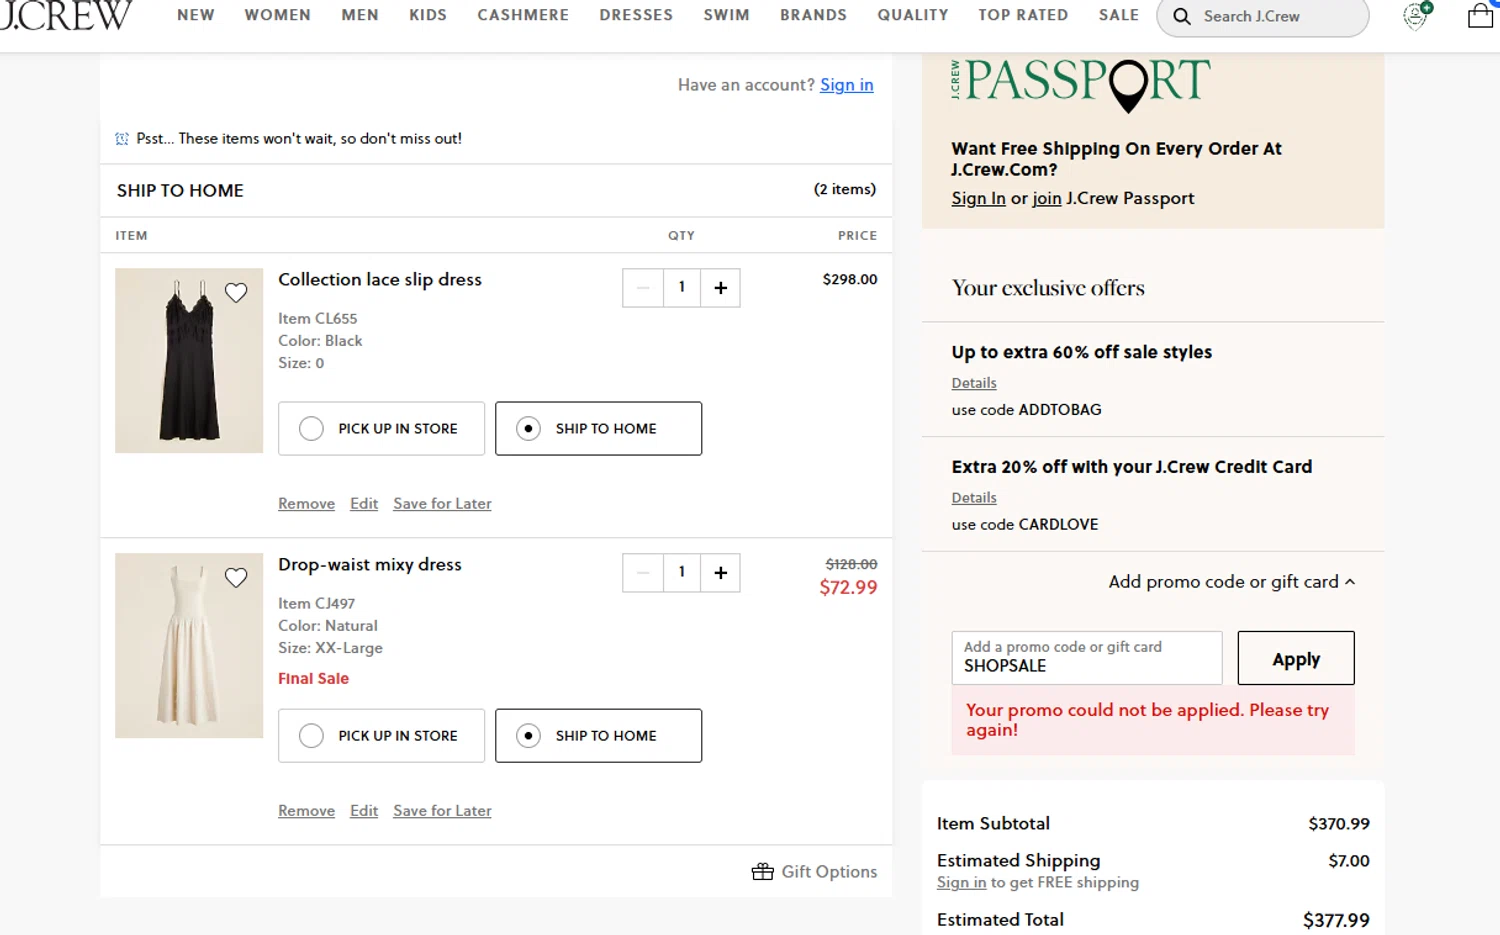Select Ship To Home for lace slip dress
Image resolution: width=1500 pixels, height=935 pixels.
tap(598, 429)
